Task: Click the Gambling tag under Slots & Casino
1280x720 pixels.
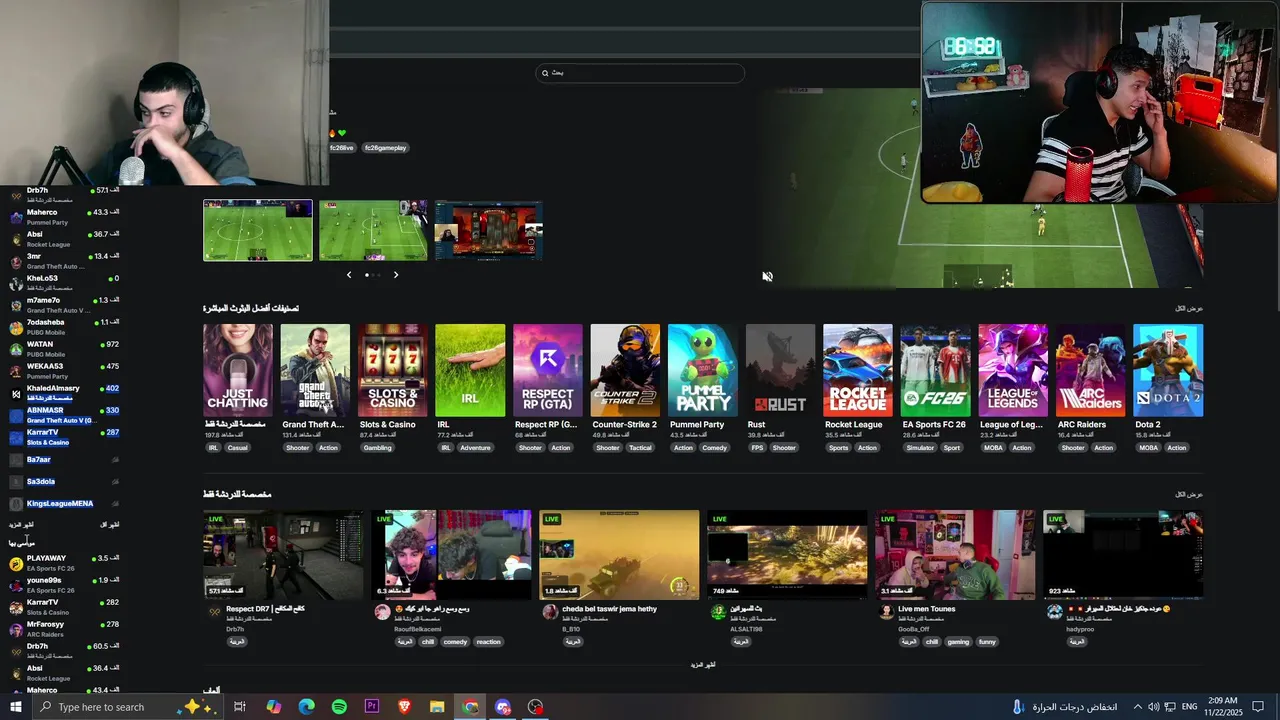Action: [x=378, y=448]
